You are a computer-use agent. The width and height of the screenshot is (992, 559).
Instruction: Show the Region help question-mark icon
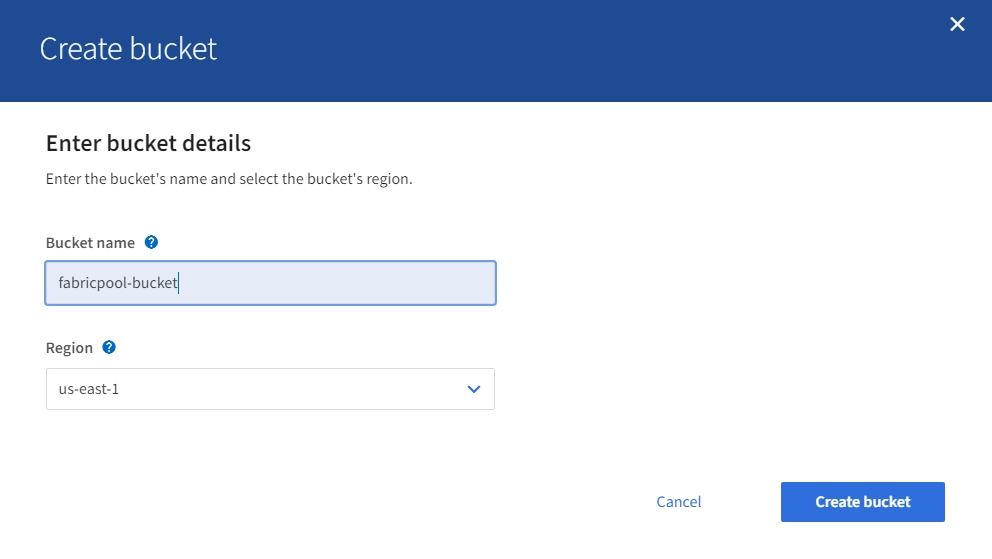click(109, 347)
